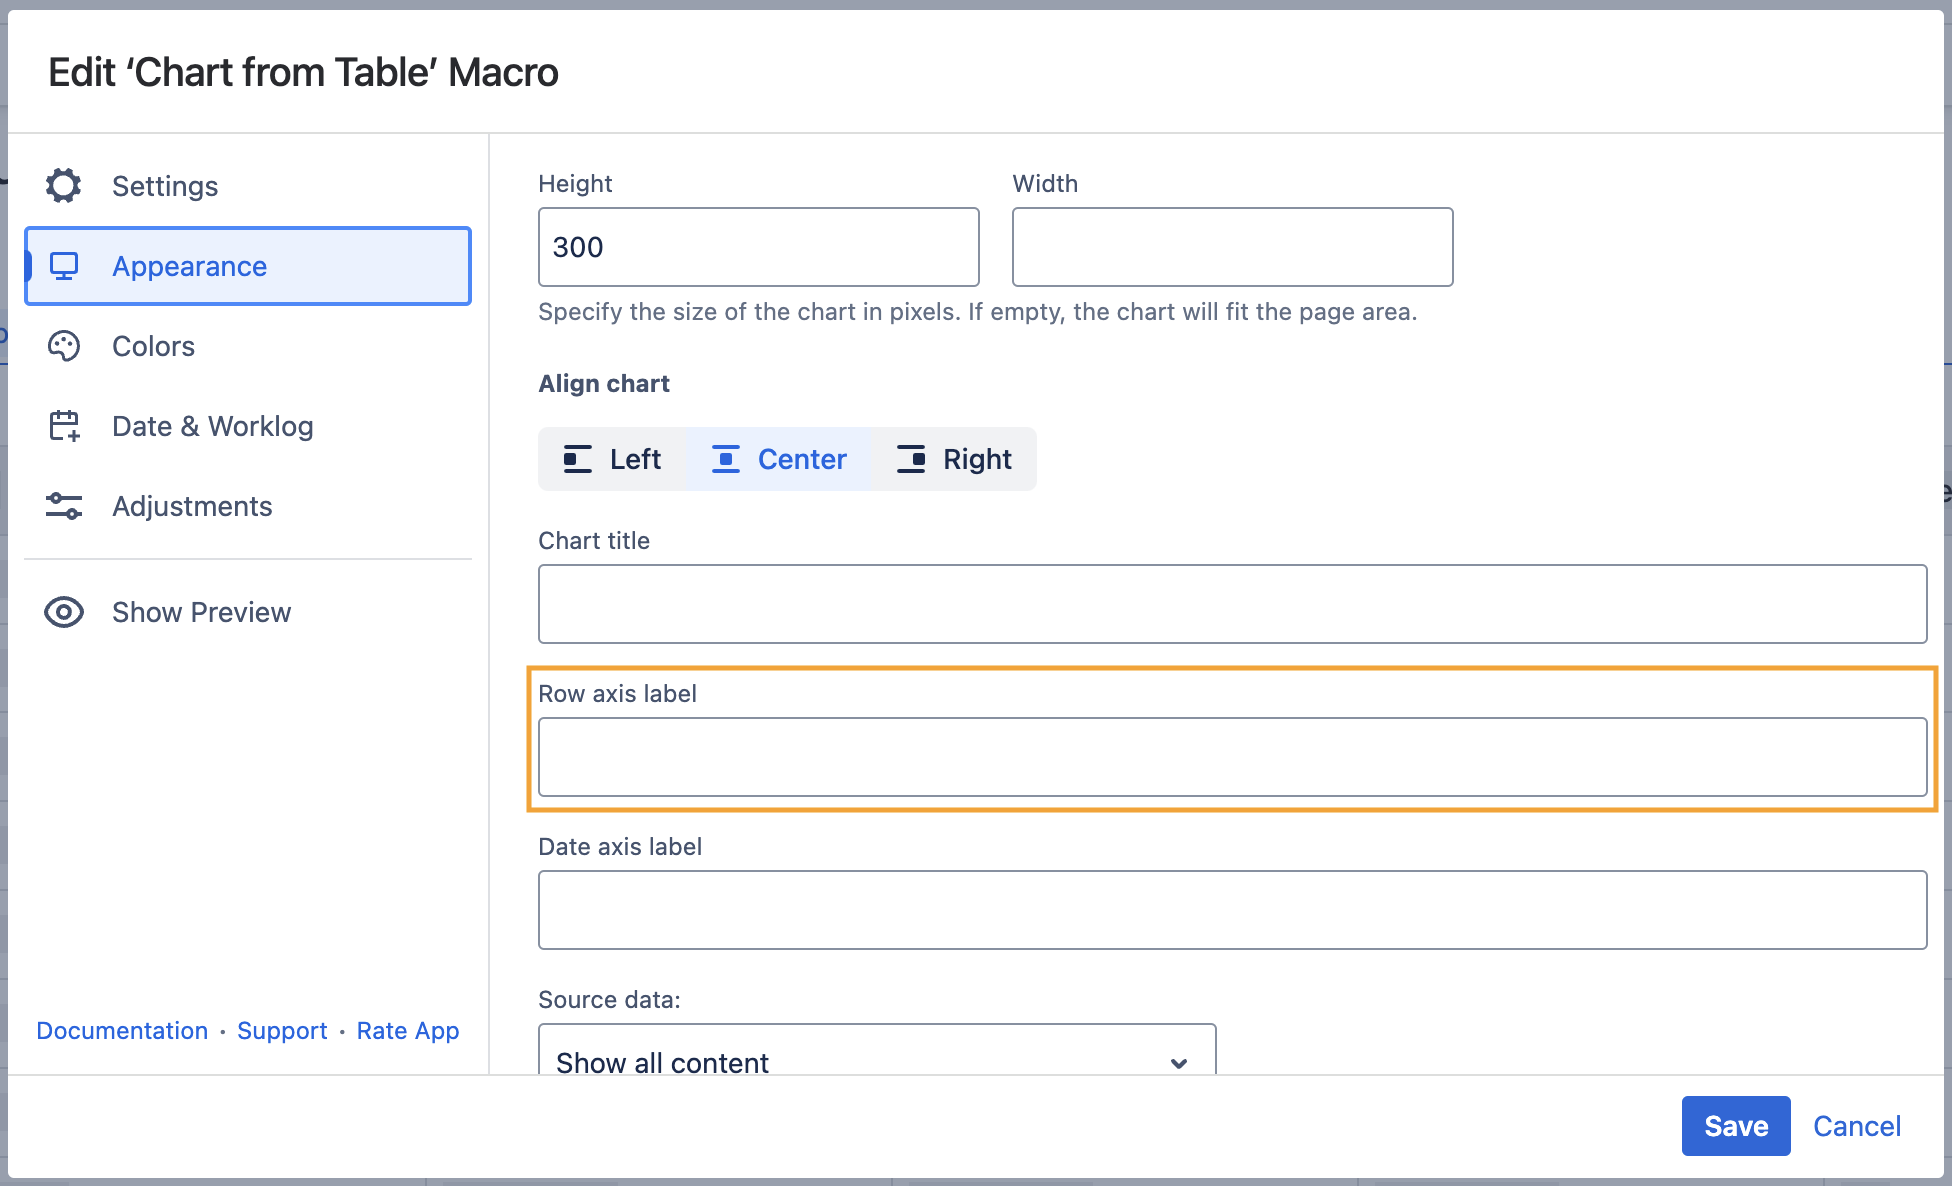The height and width of the screenshot is (1186, 1952).
Task: Click the Settings gear icon
Action: pyautogui.click(x=64, y=186)
